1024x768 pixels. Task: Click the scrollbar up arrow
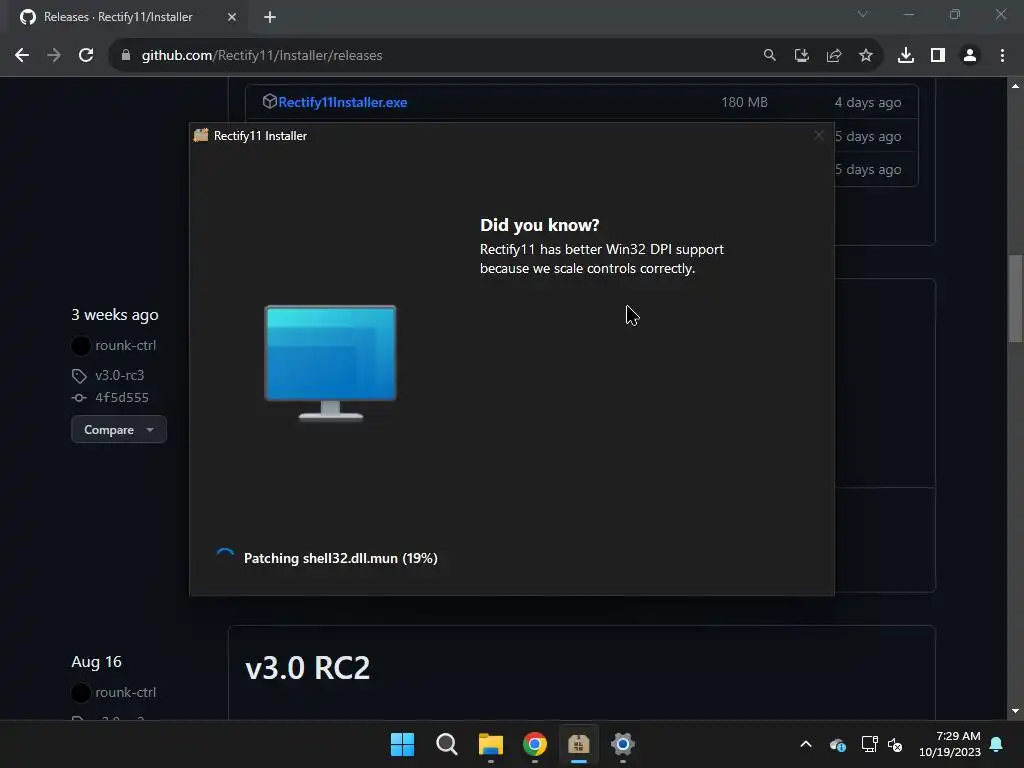pos(1015,86)
